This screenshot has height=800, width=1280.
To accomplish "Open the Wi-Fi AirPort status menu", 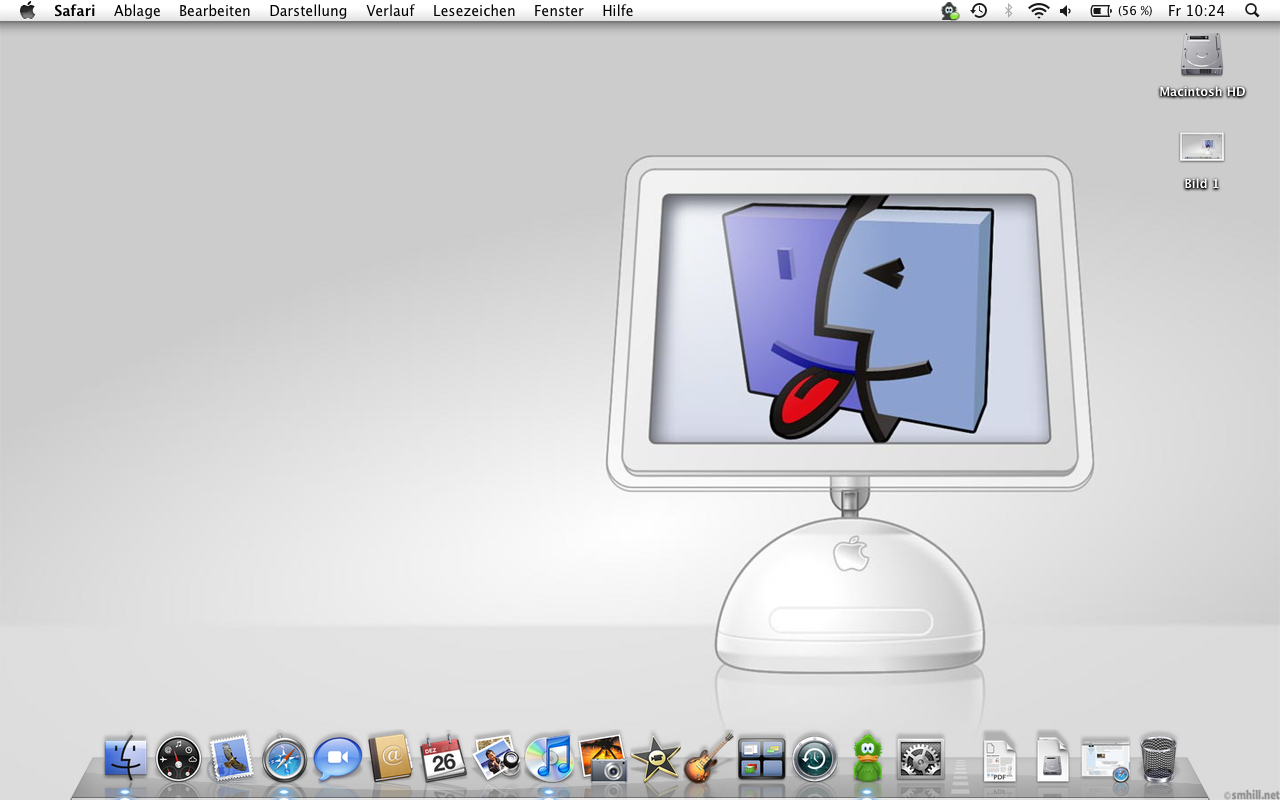I will (x=1039, y=11).
